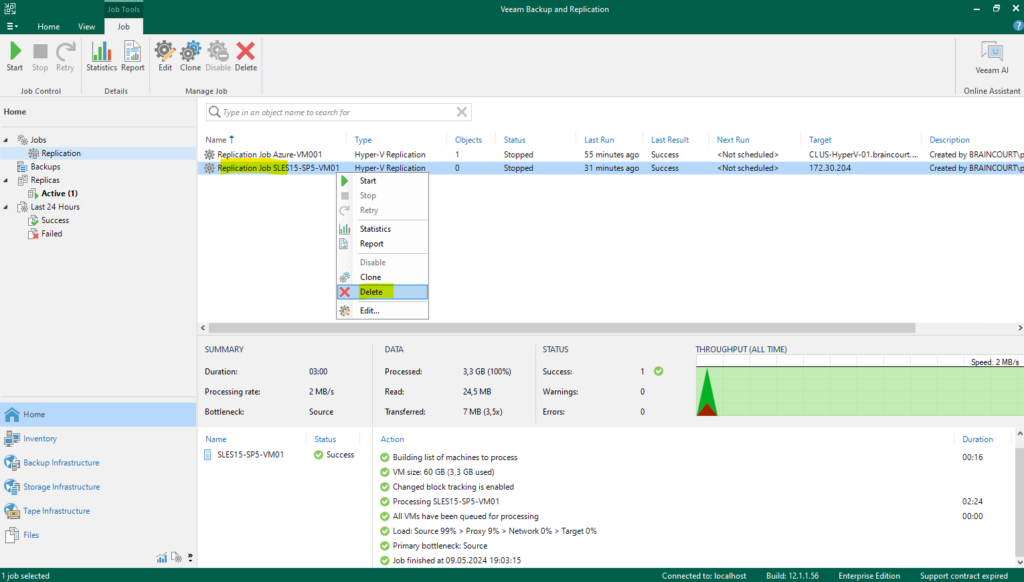
Task: Choose Start in the context menu
Action: click(x=382, y=181)
